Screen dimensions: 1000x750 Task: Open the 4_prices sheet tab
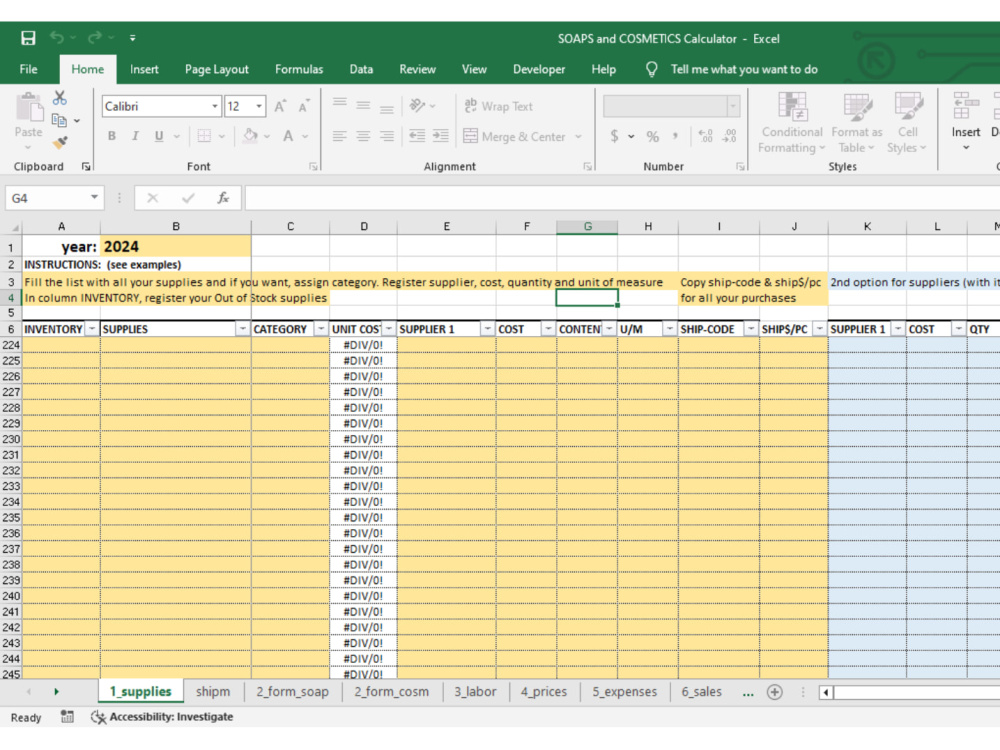pyautogui.click(x=543, y=691)
